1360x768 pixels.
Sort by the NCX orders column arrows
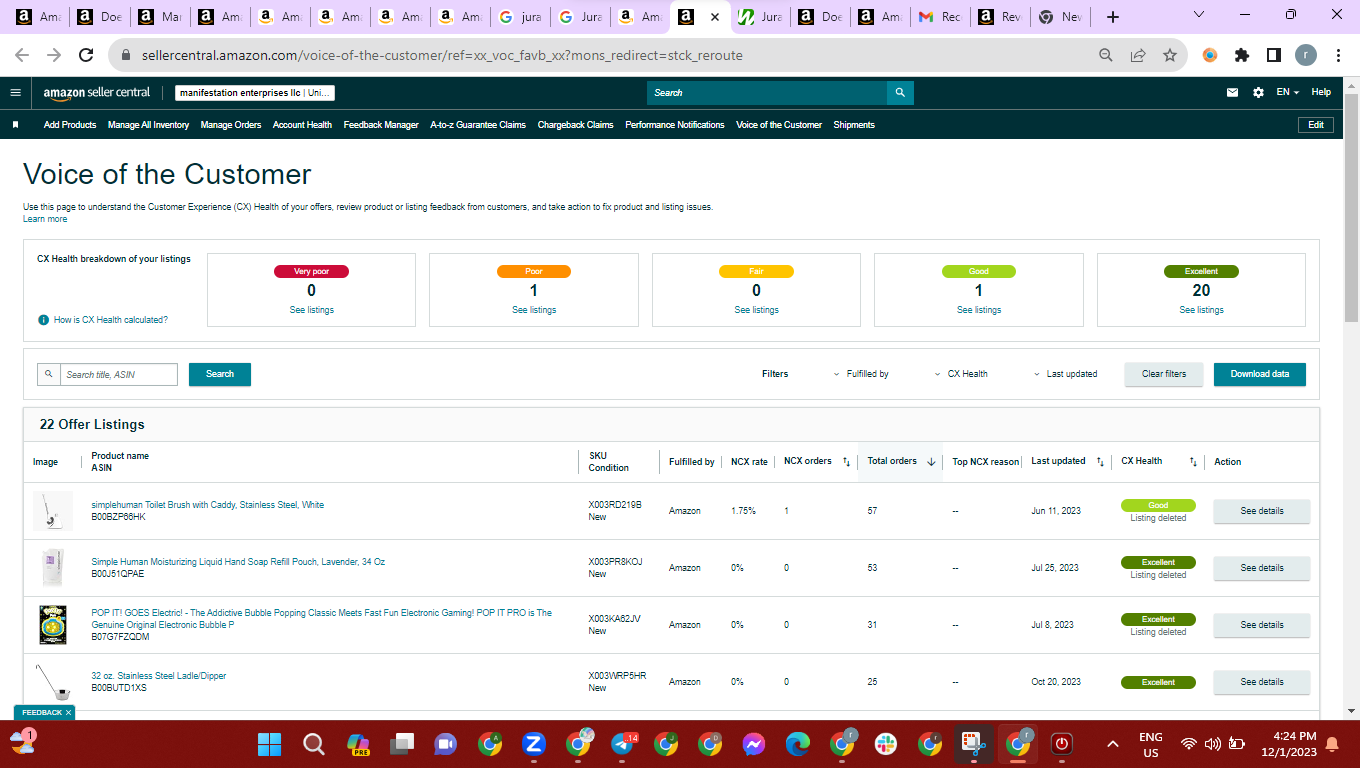[x=846, y=462]
